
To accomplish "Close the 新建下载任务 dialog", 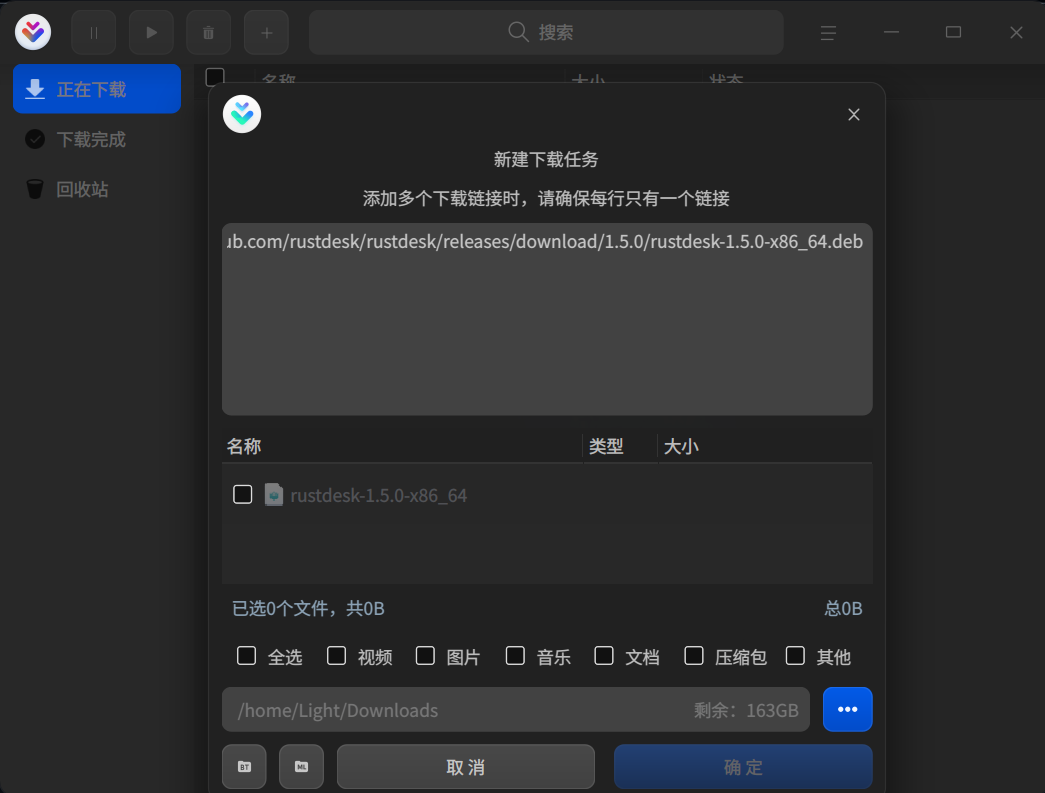I will point(854,115).
